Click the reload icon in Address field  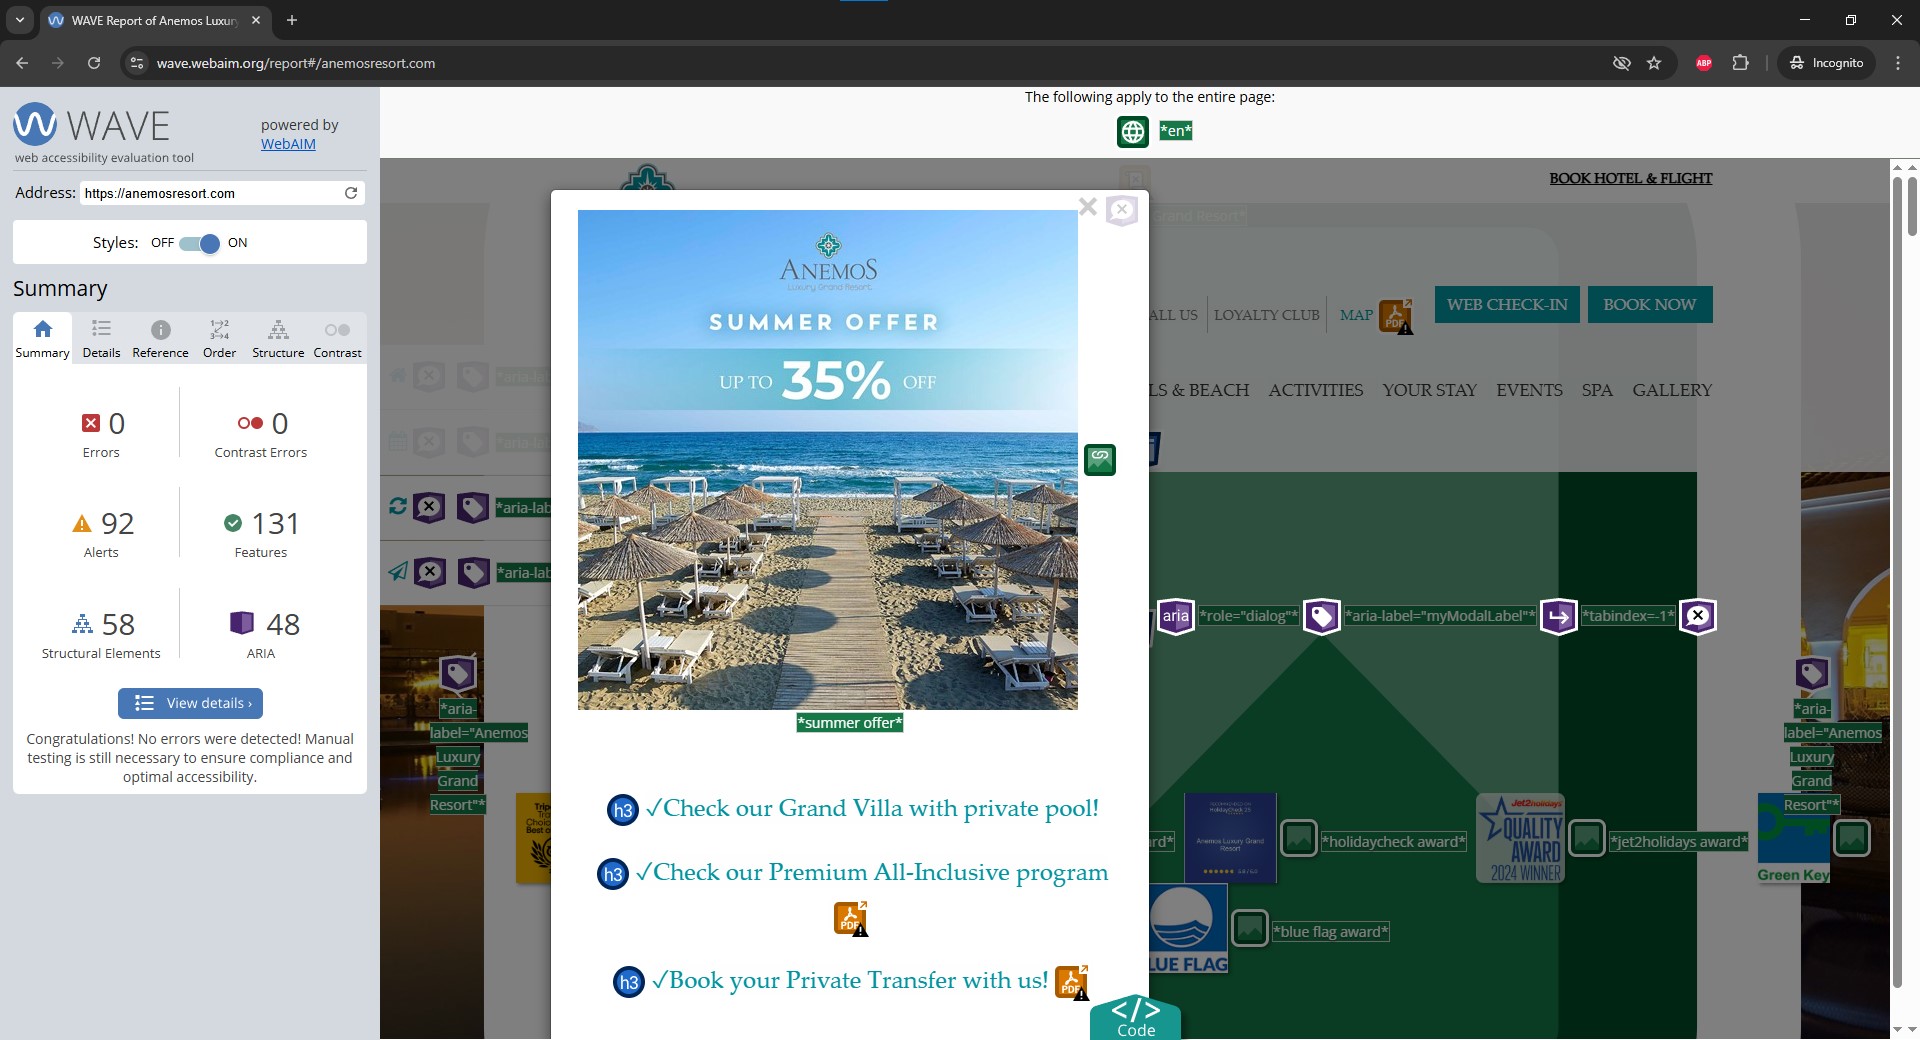(351, 193)
